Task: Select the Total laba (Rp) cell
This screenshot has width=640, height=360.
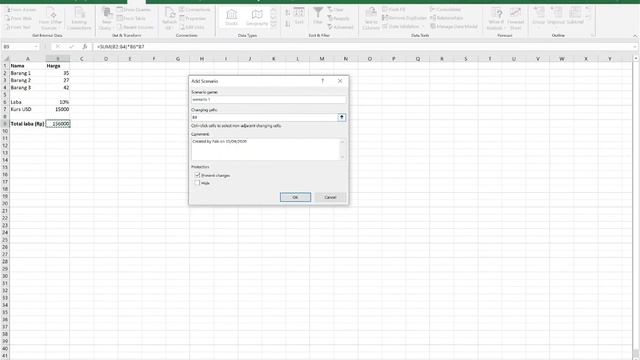Action: click(27, 124)
